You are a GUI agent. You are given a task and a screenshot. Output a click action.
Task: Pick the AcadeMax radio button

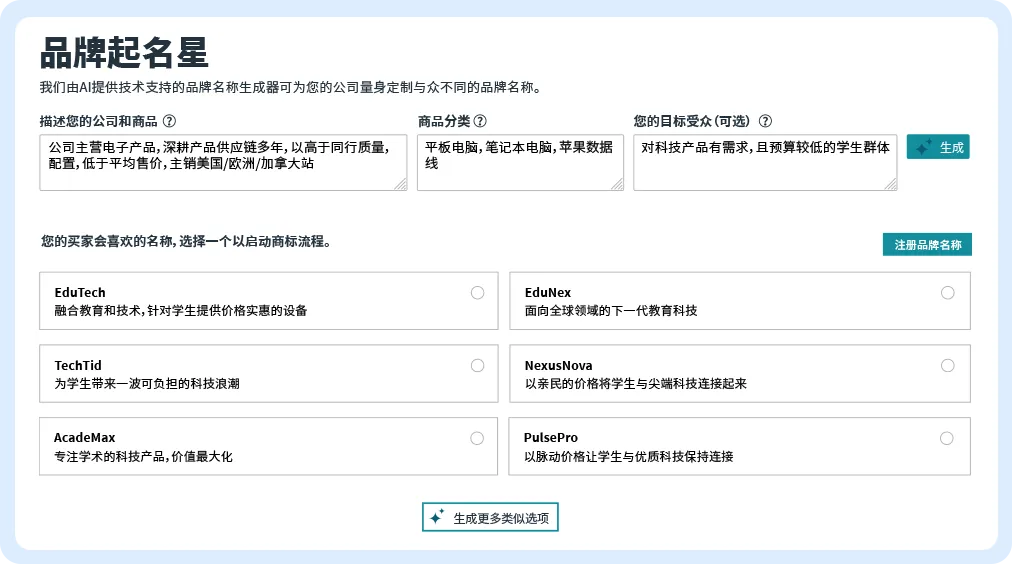coord(477,438)
